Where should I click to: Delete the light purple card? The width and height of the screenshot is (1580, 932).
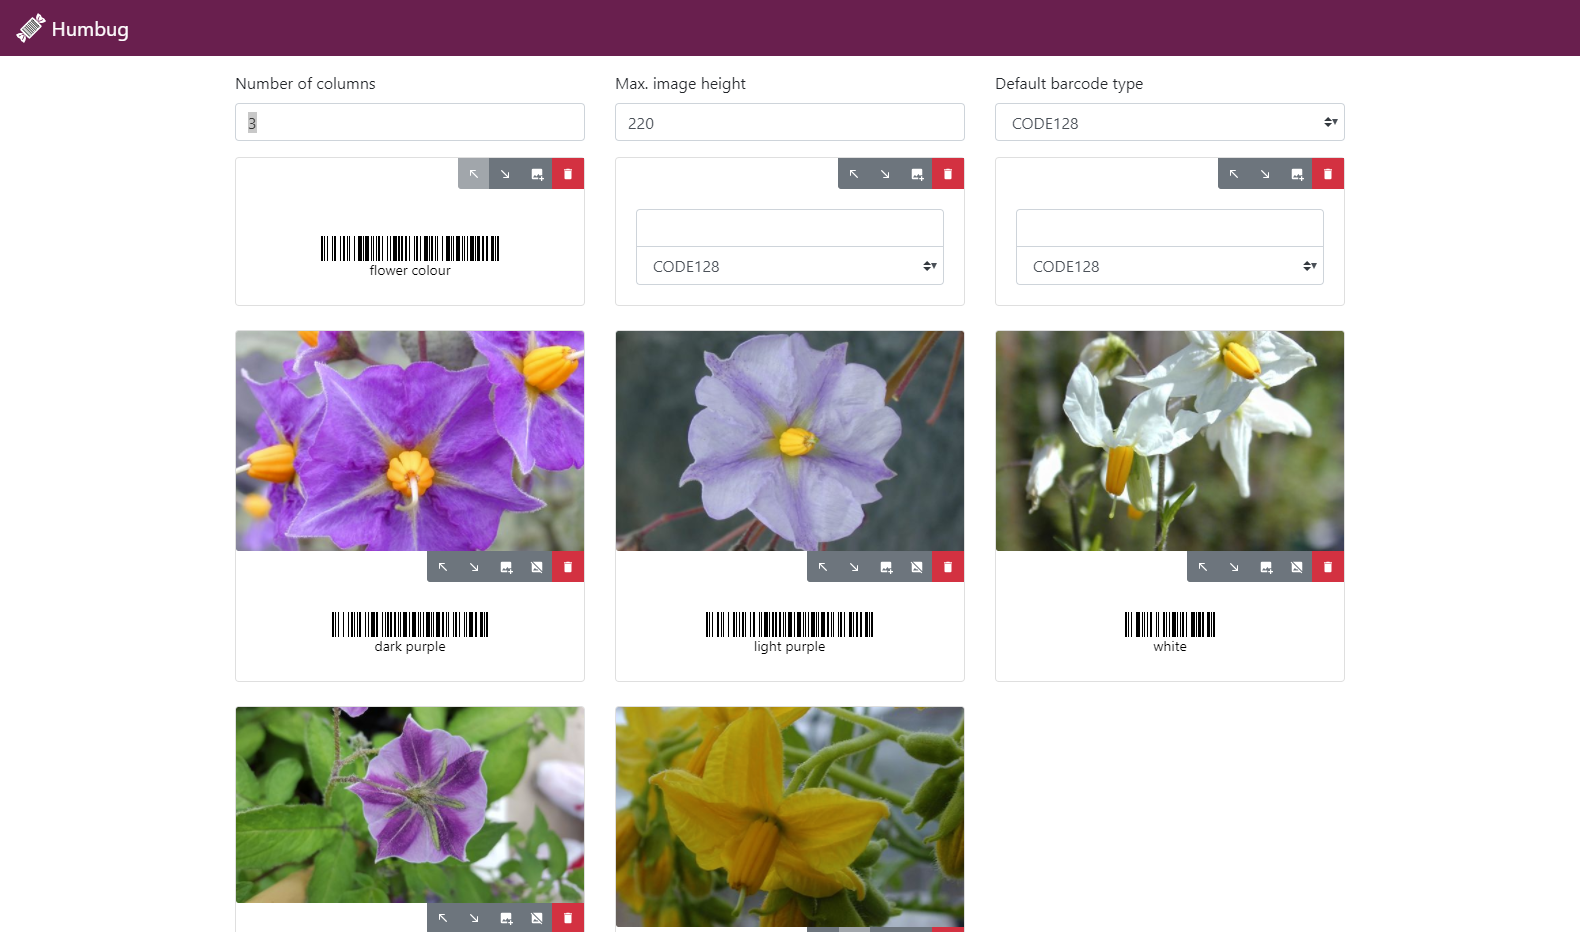pos(948,567)
